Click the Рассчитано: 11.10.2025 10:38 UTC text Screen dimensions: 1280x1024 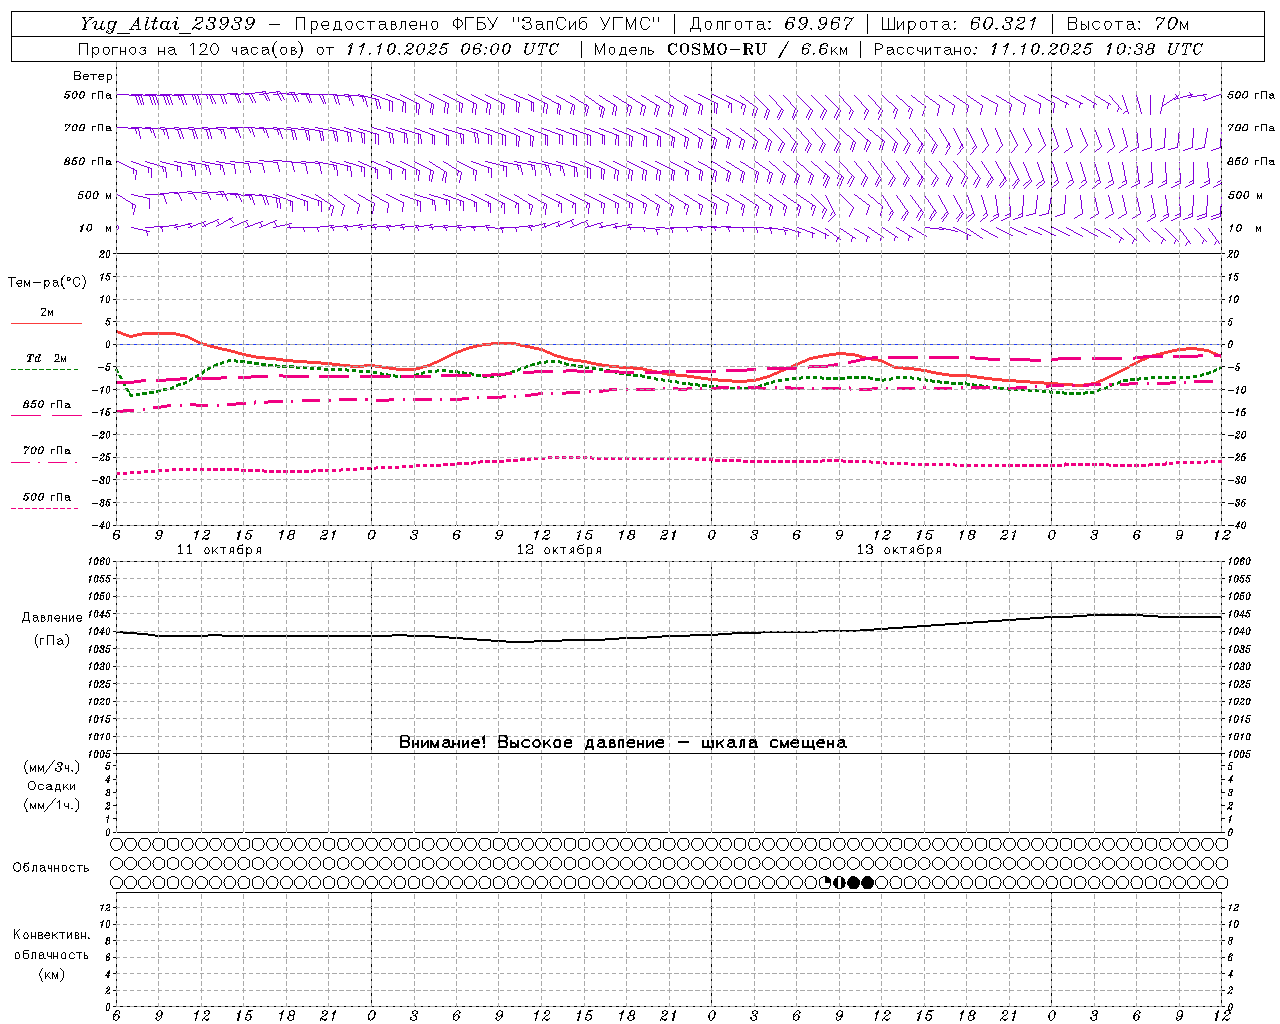1038,49
